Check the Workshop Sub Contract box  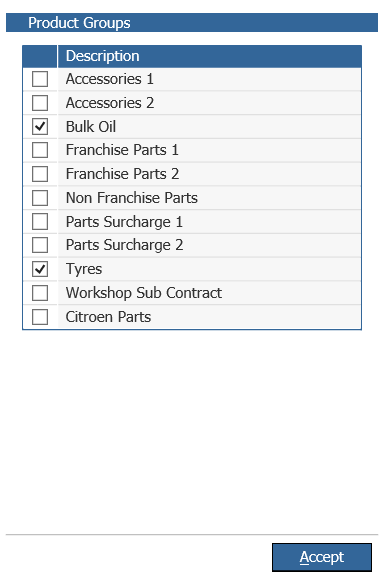click(x=40, y=293)
